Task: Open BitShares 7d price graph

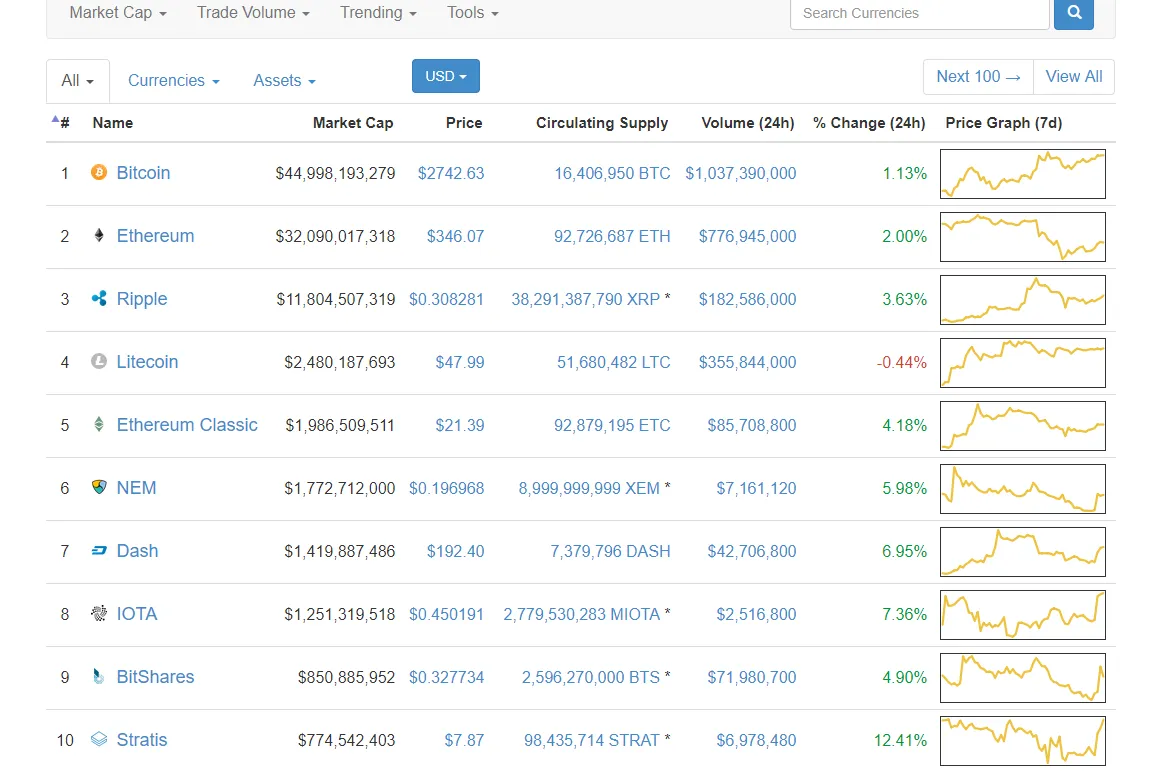Action: (1022, 678)
